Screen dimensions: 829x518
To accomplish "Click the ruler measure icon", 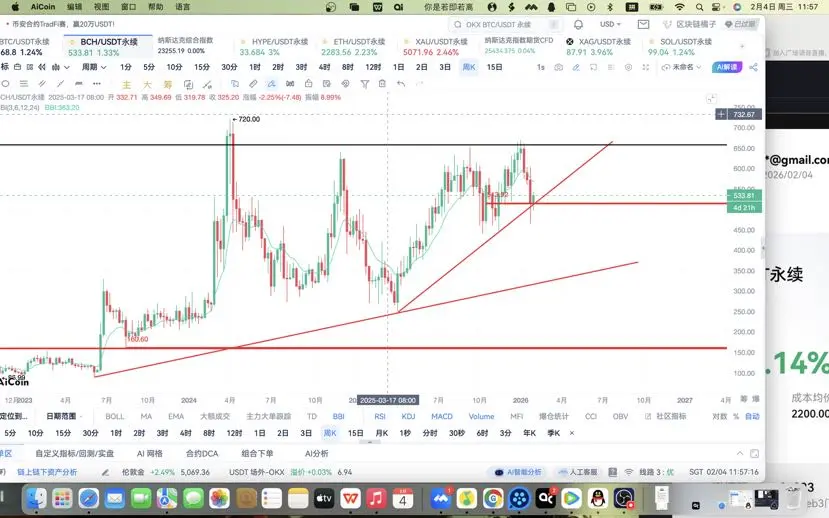I will point(253,84).
